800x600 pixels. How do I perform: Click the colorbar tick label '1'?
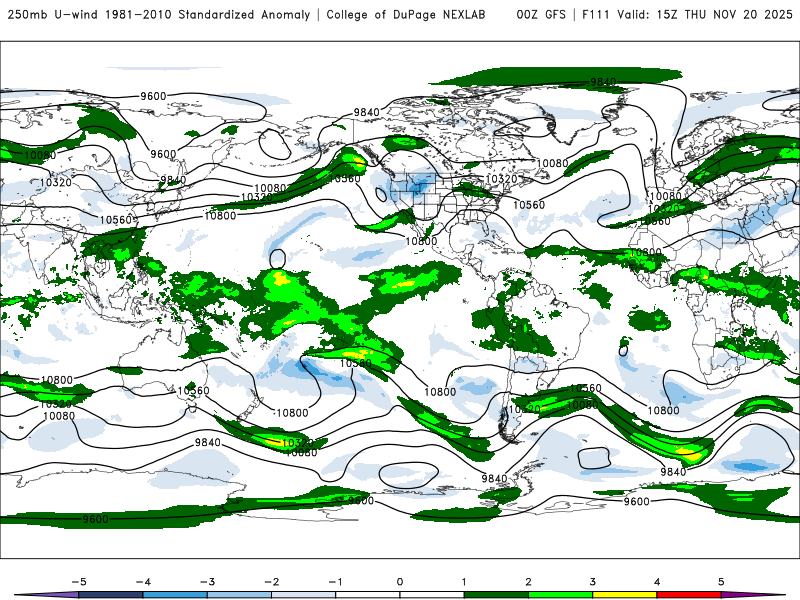pos(464,582)
